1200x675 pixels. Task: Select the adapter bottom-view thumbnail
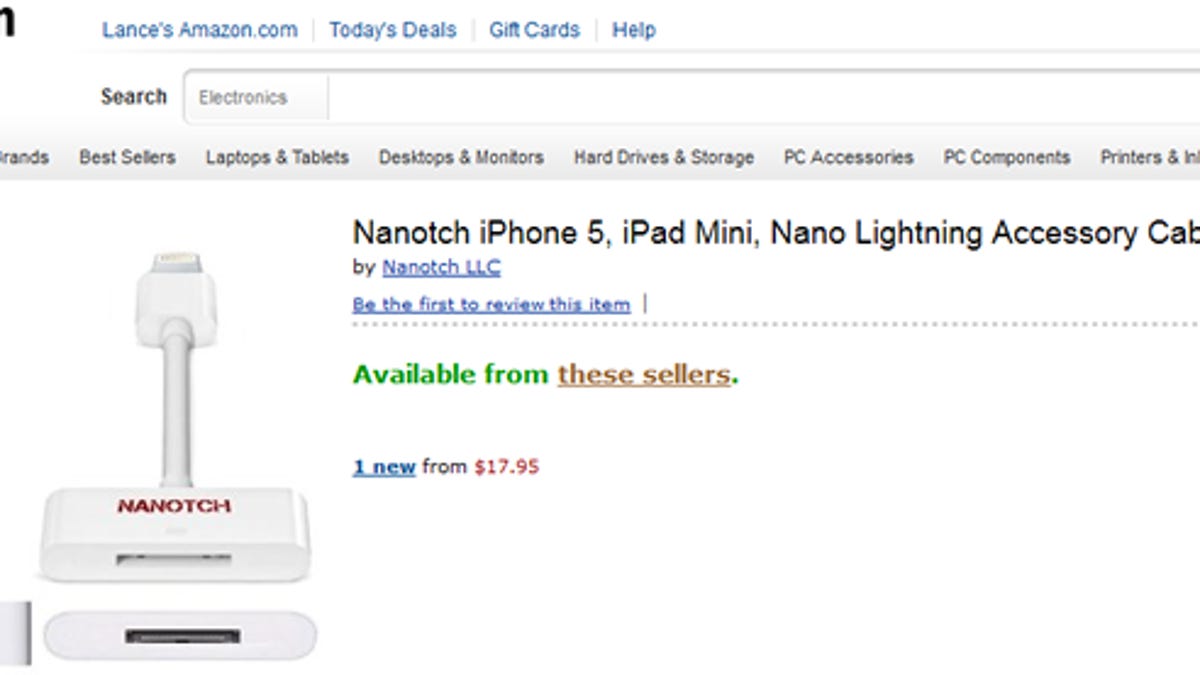(x=180, y=636)
